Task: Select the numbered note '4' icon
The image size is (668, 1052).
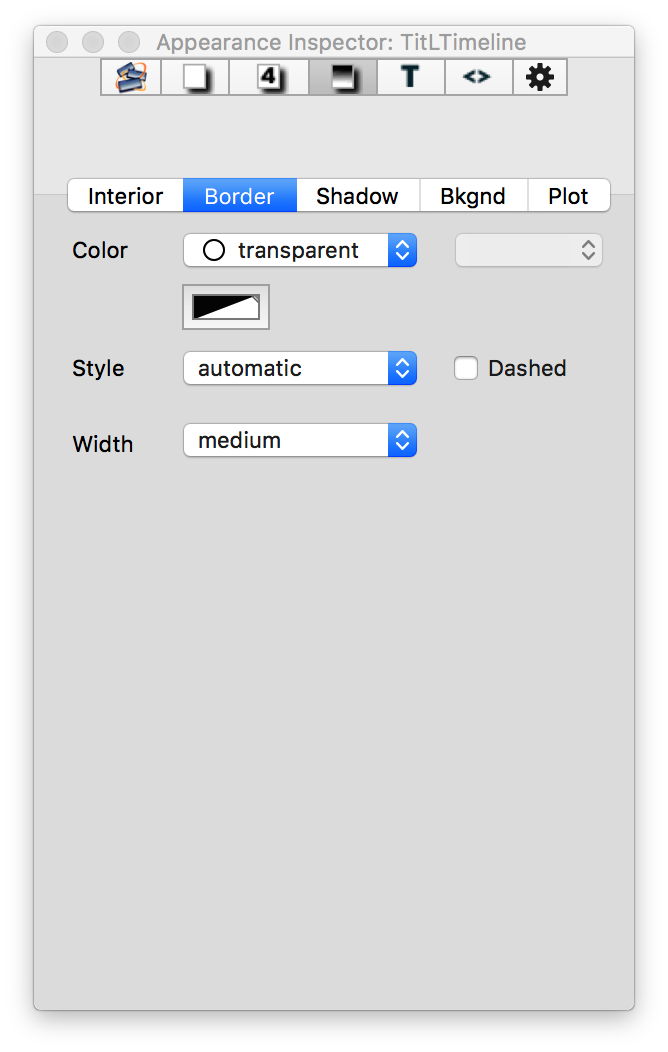Action: point(268,77)
